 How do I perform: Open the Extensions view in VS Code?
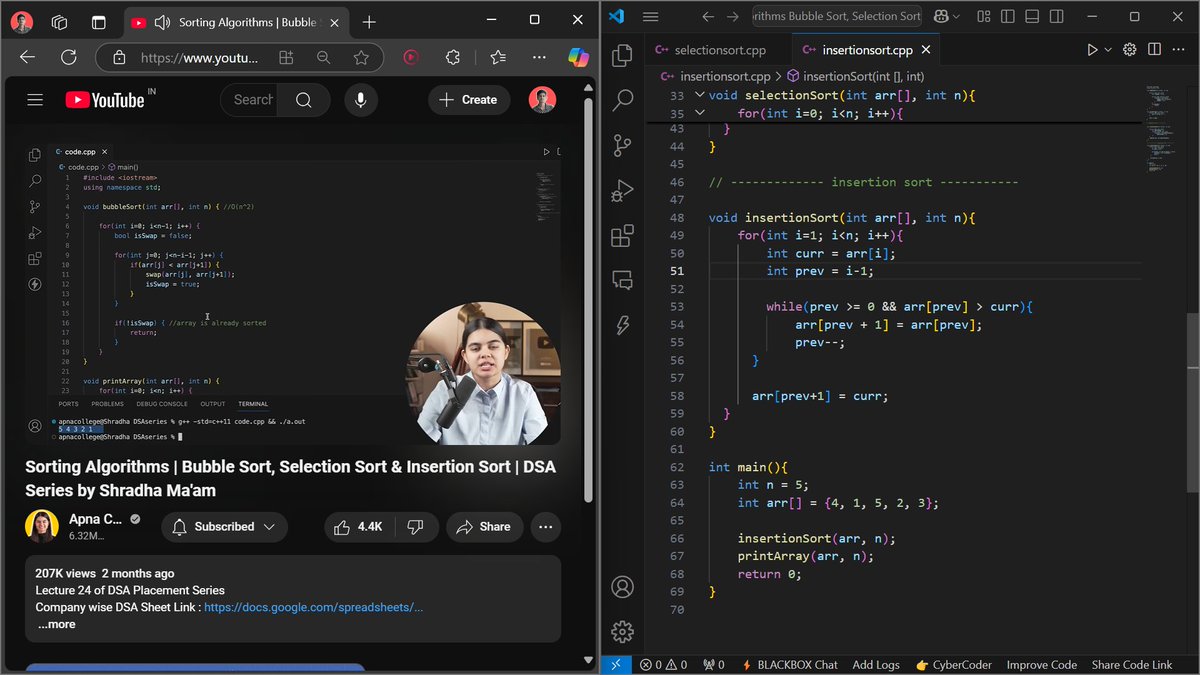click(622, 235)
